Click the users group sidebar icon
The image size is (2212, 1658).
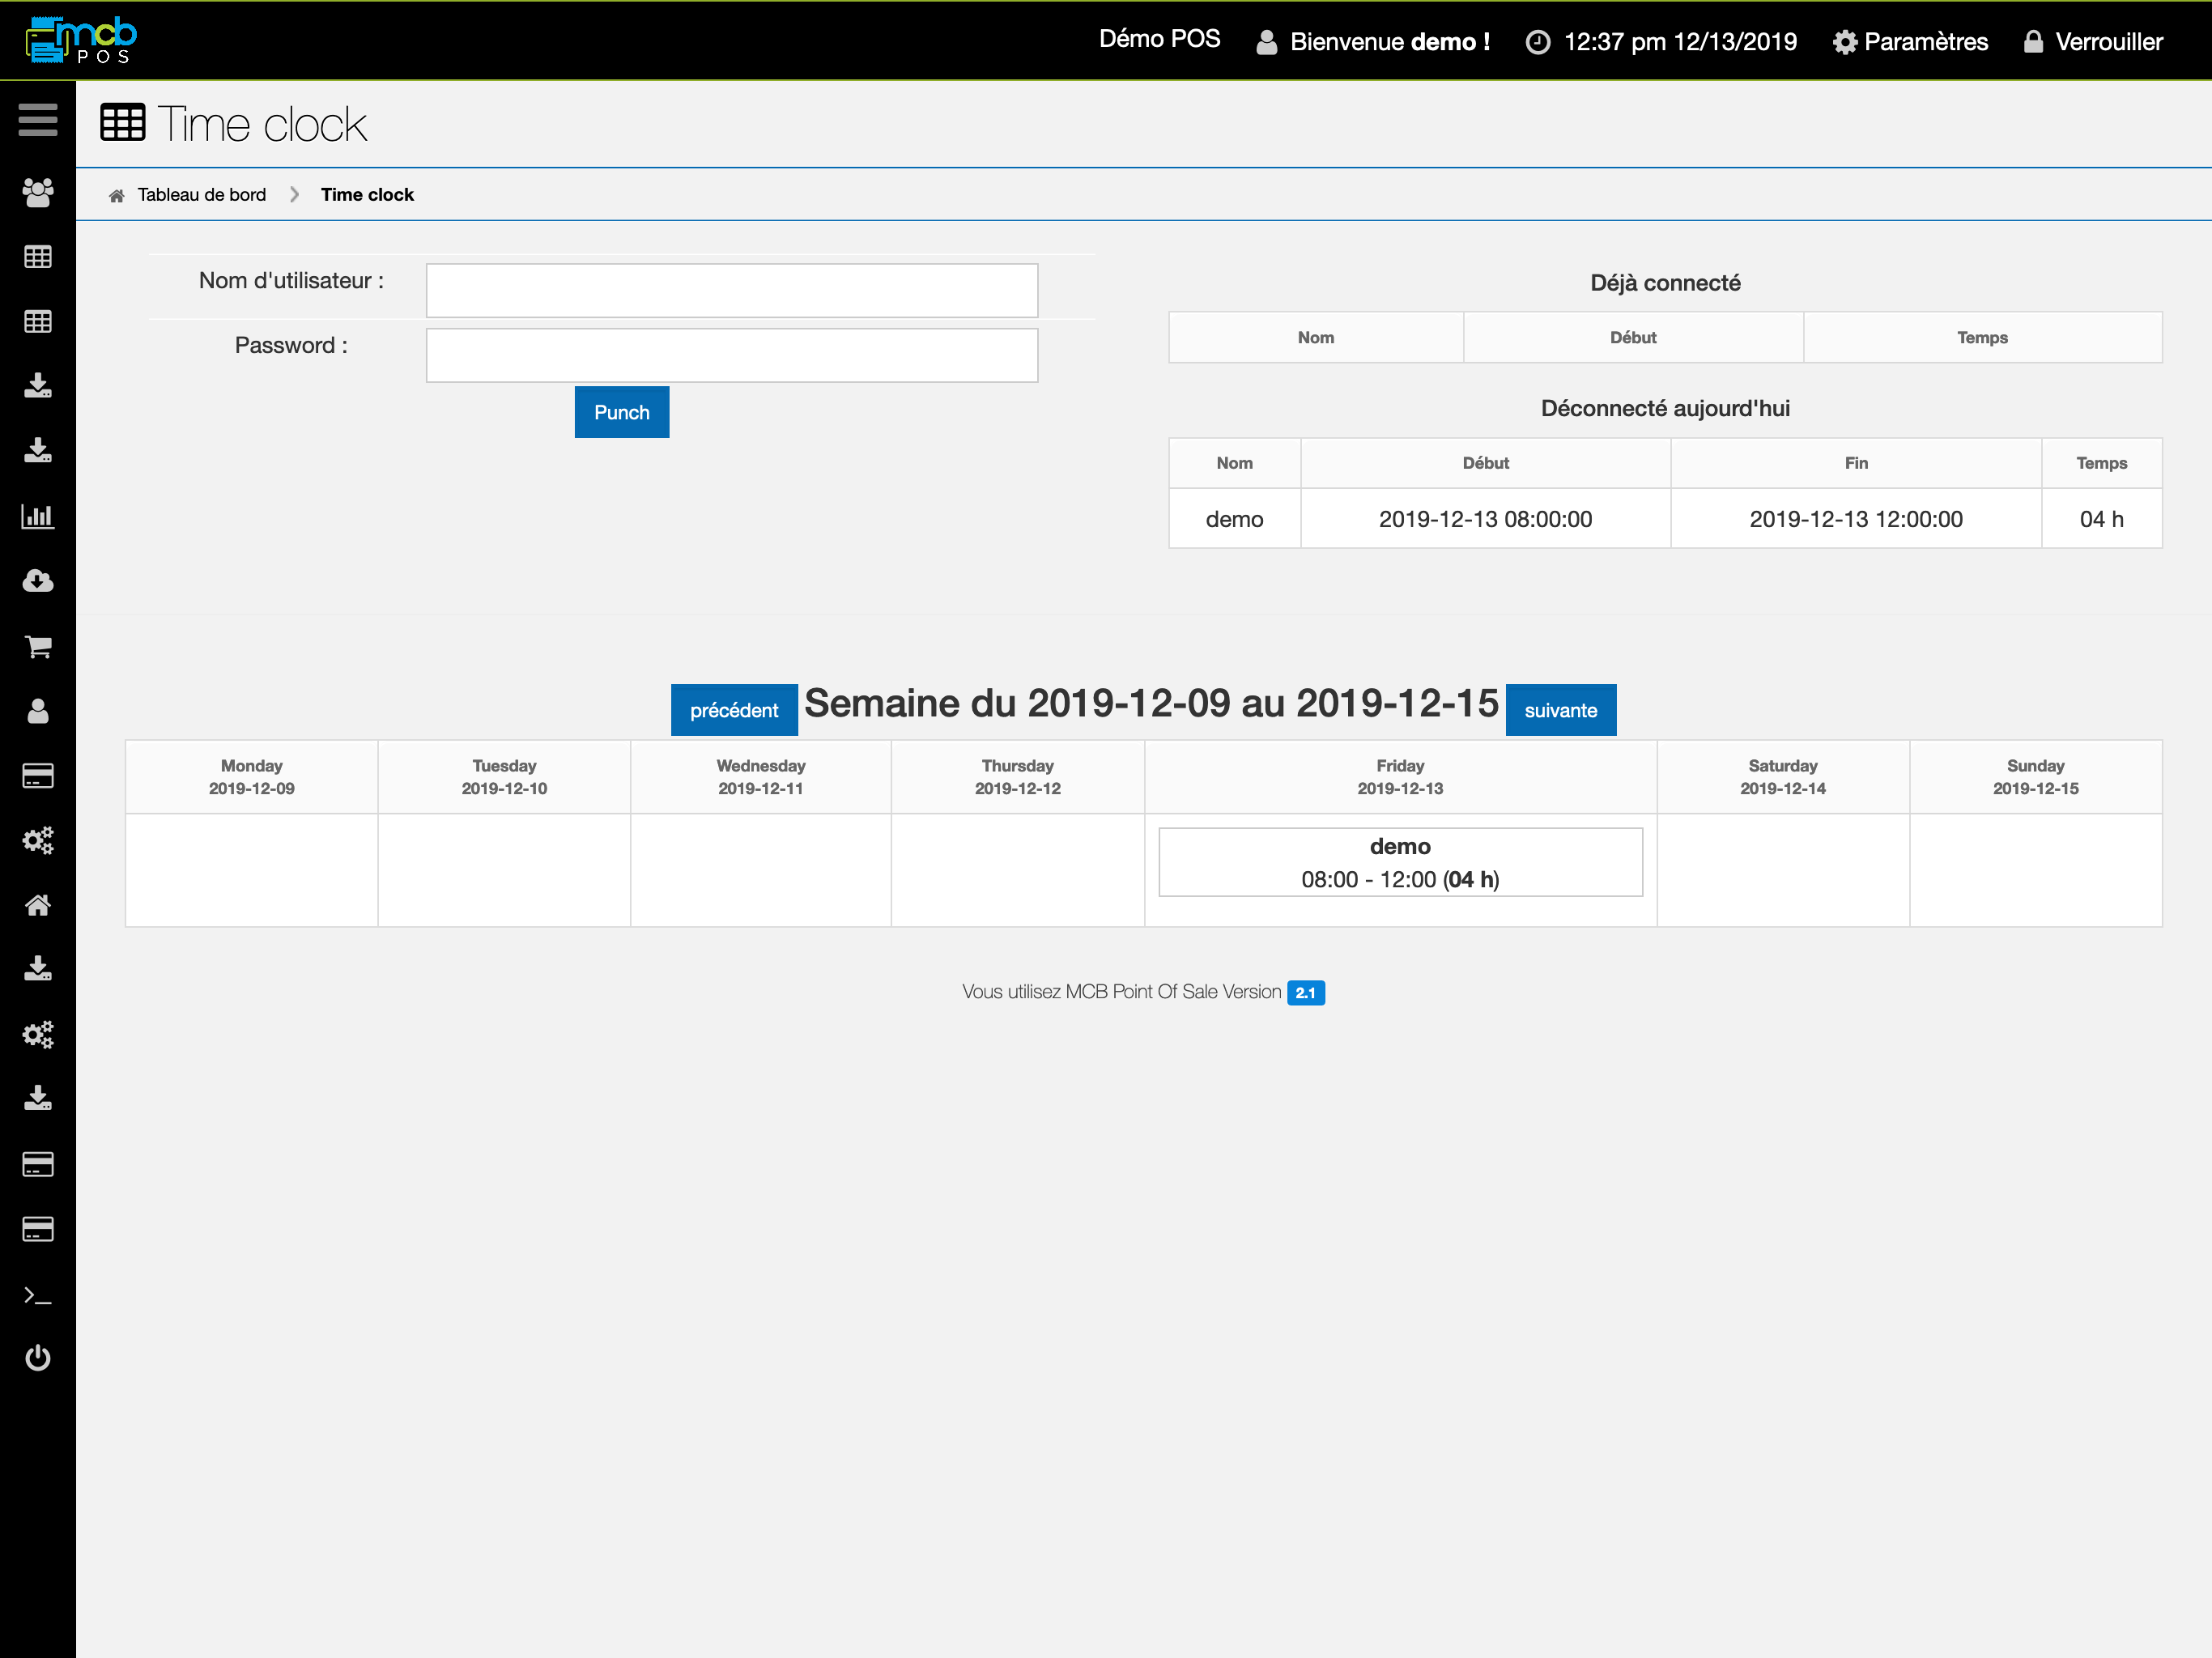tap(38, 192)
